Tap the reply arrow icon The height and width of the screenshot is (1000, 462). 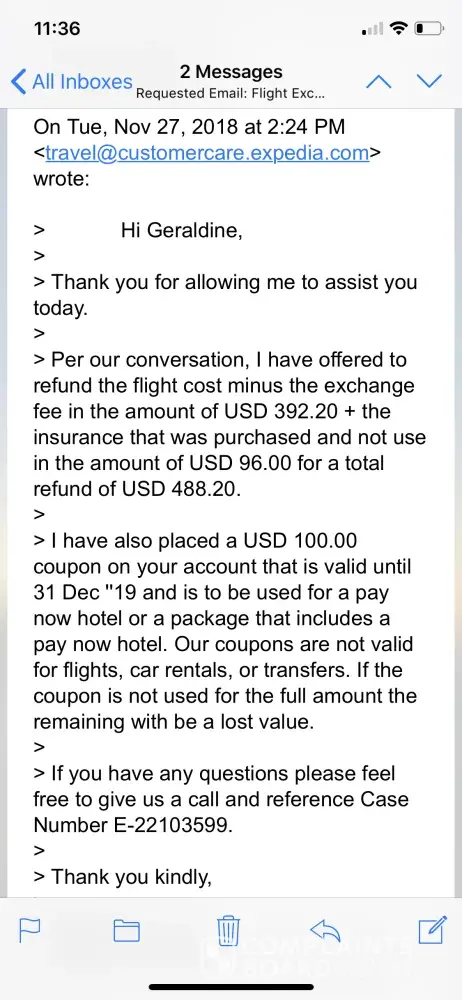(326, 930)
